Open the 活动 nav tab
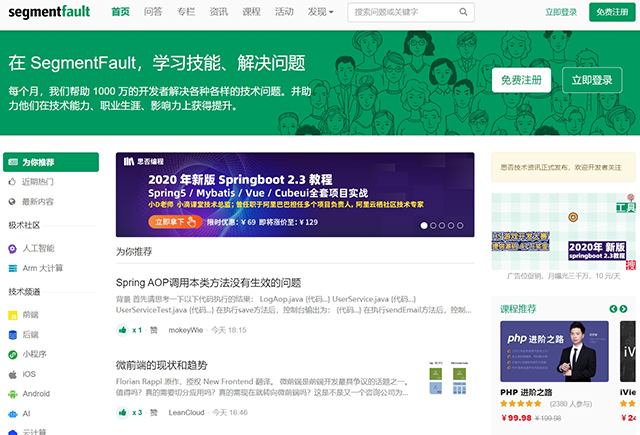Viewport: 640px width, 435px height. 284,12
